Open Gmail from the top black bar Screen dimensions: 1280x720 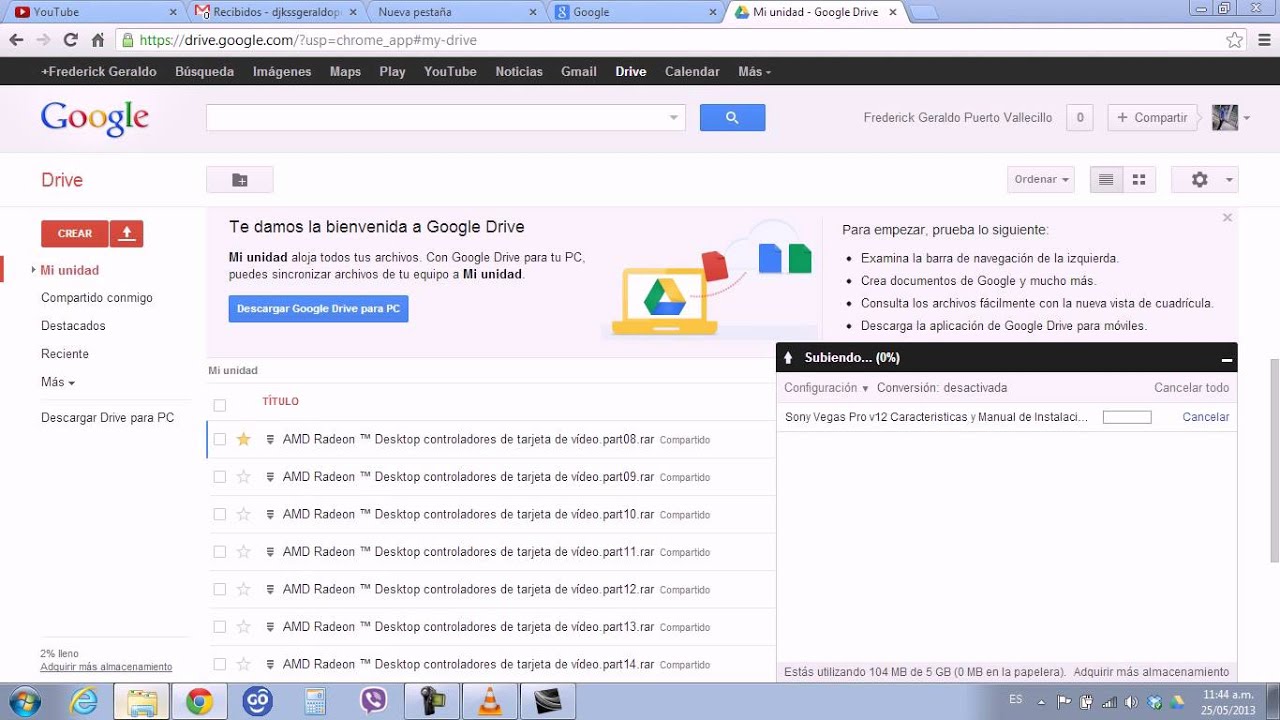pyautogui.click(x=579, y=72)
